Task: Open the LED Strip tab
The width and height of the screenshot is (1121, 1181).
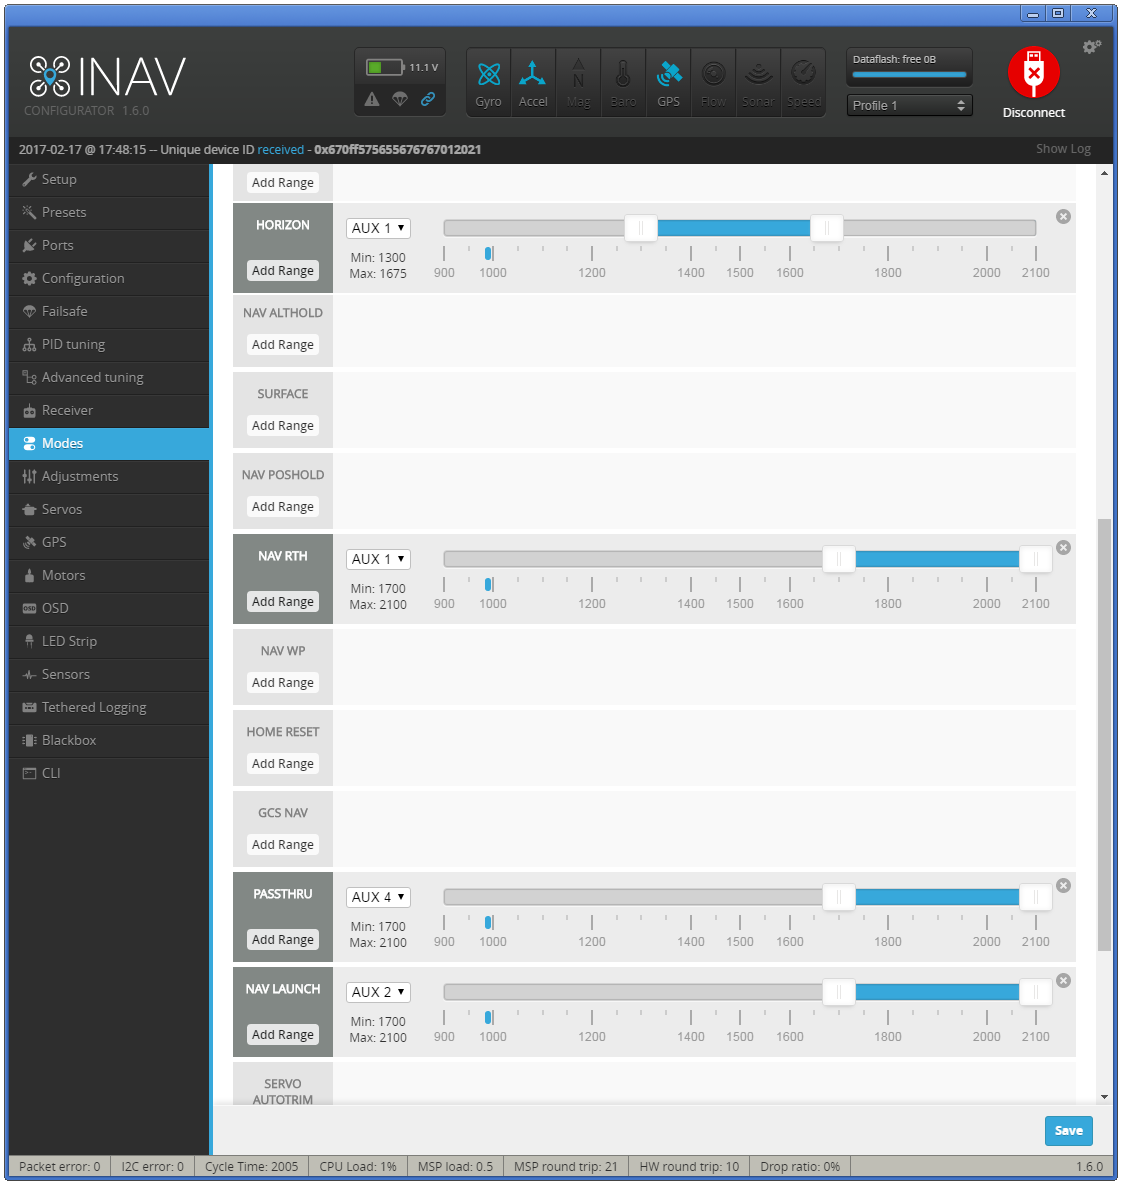Action: point(109,642)
